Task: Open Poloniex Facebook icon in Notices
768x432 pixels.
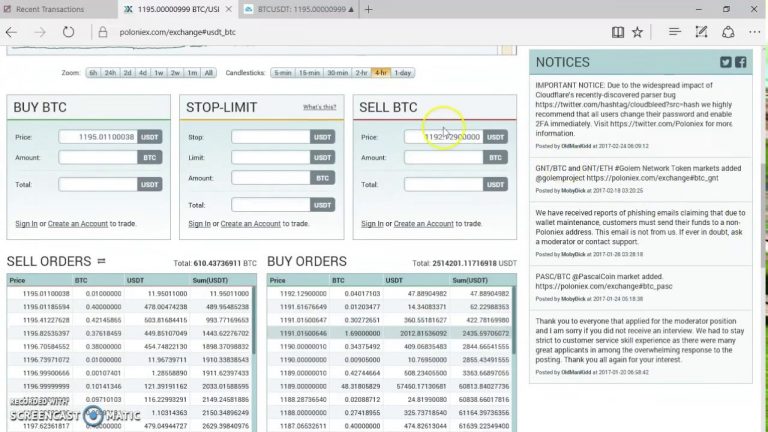Action: click(741, 62)
